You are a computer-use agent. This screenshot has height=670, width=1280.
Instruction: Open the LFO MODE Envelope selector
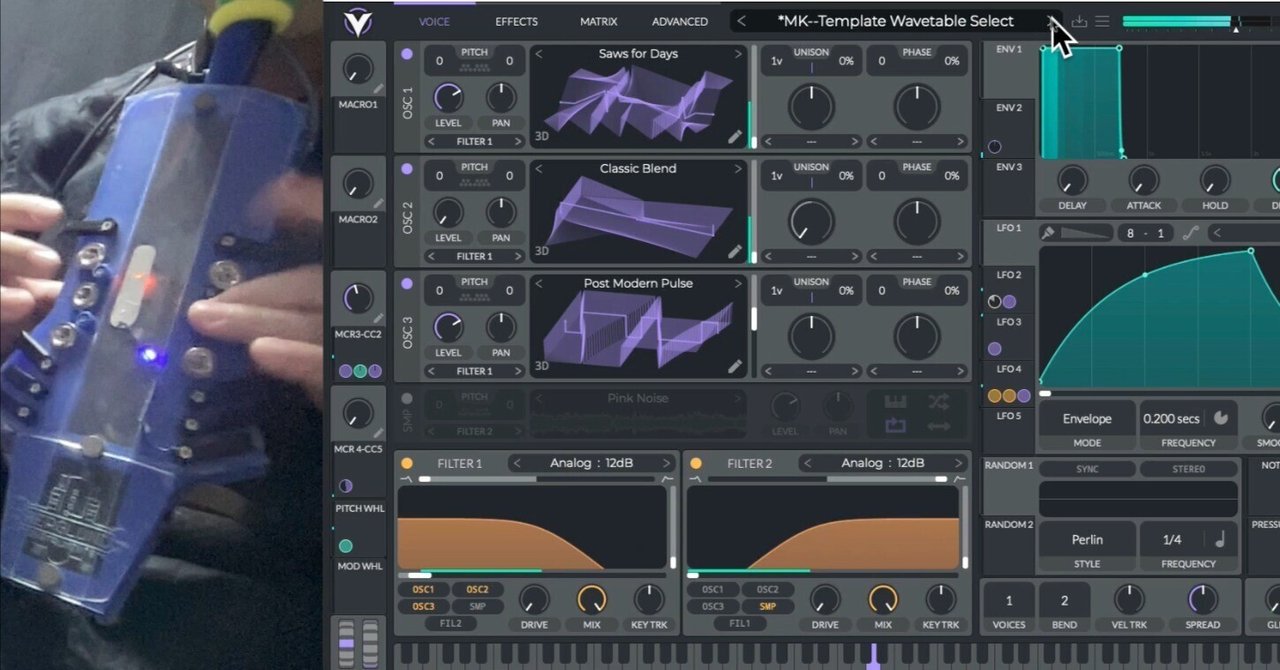point(1087,419)
